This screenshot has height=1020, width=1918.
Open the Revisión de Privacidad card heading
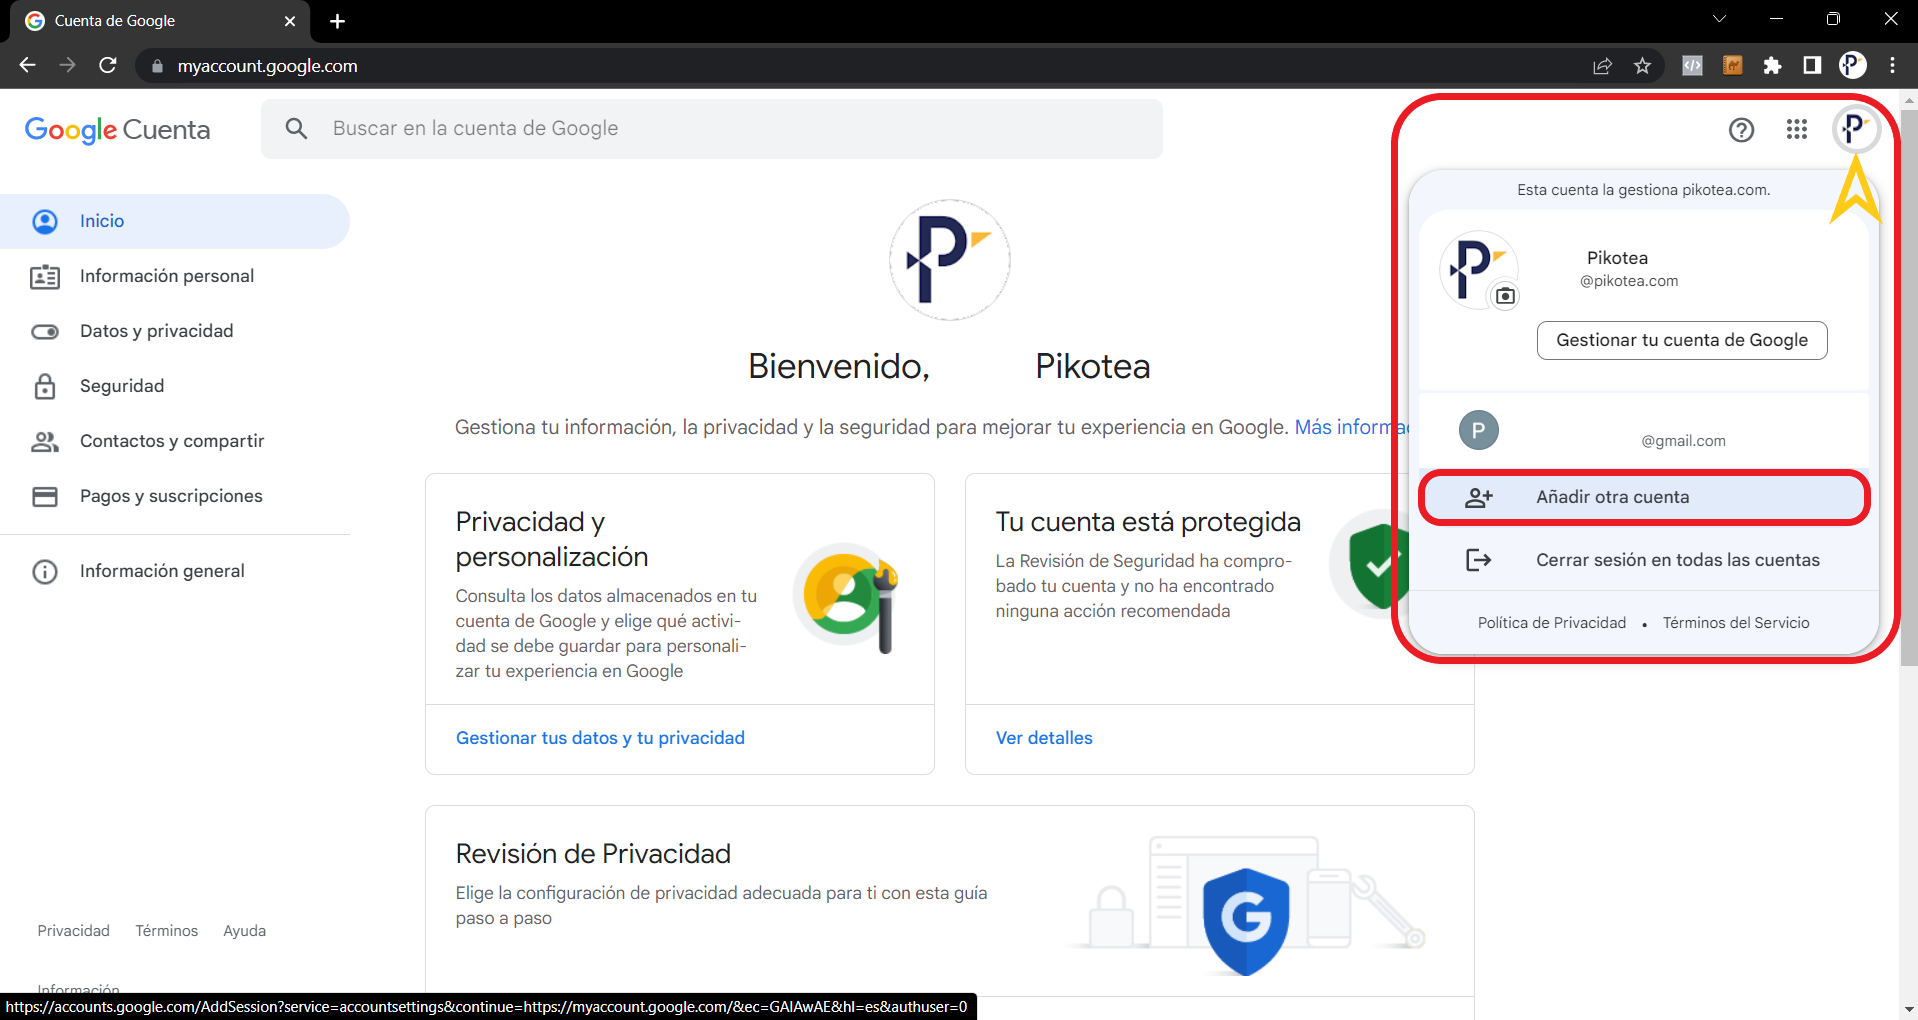click(x=593, y=854)
